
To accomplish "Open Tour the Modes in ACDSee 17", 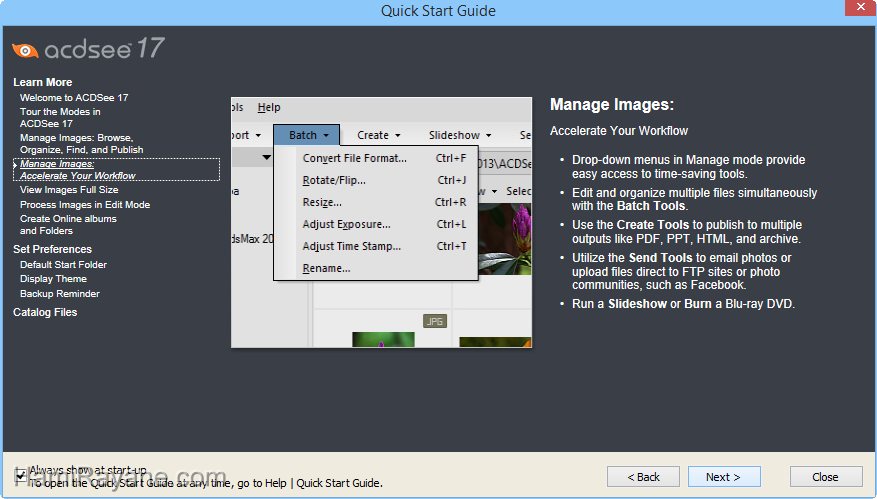I will pos(60,117).
